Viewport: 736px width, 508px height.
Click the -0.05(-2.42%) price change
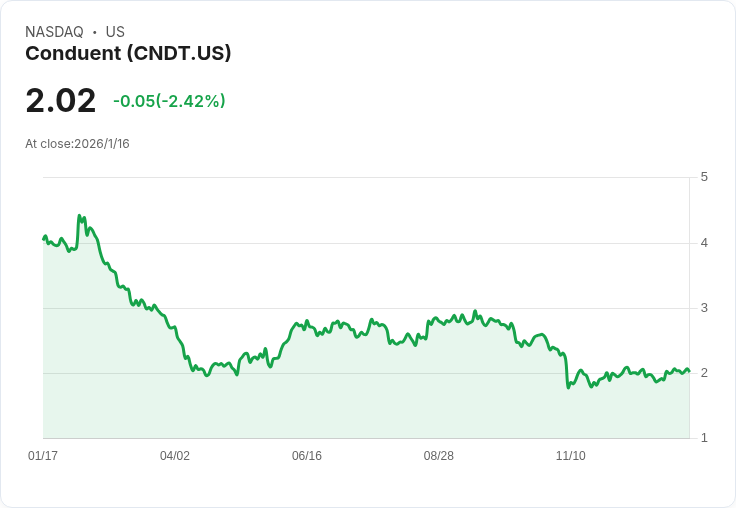(169, 101)
